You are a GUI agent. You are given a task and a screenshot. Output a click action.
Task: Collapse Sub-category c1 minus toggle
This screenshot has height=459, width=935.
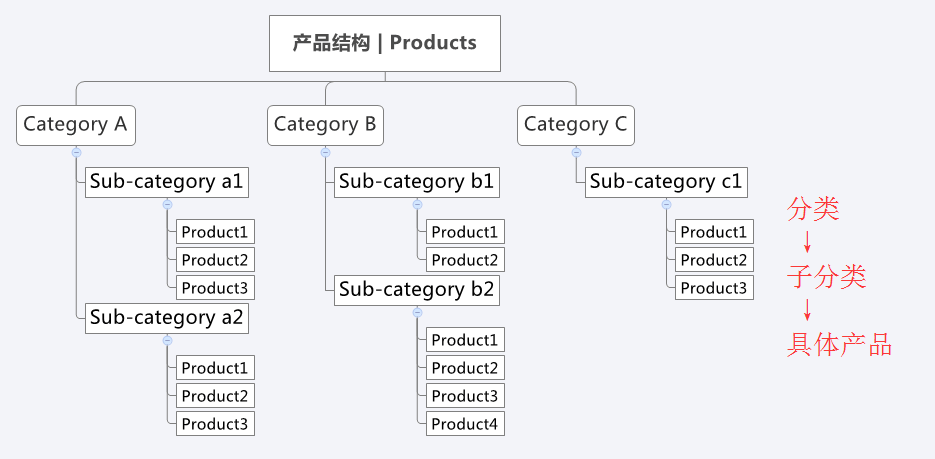(667, 204)
